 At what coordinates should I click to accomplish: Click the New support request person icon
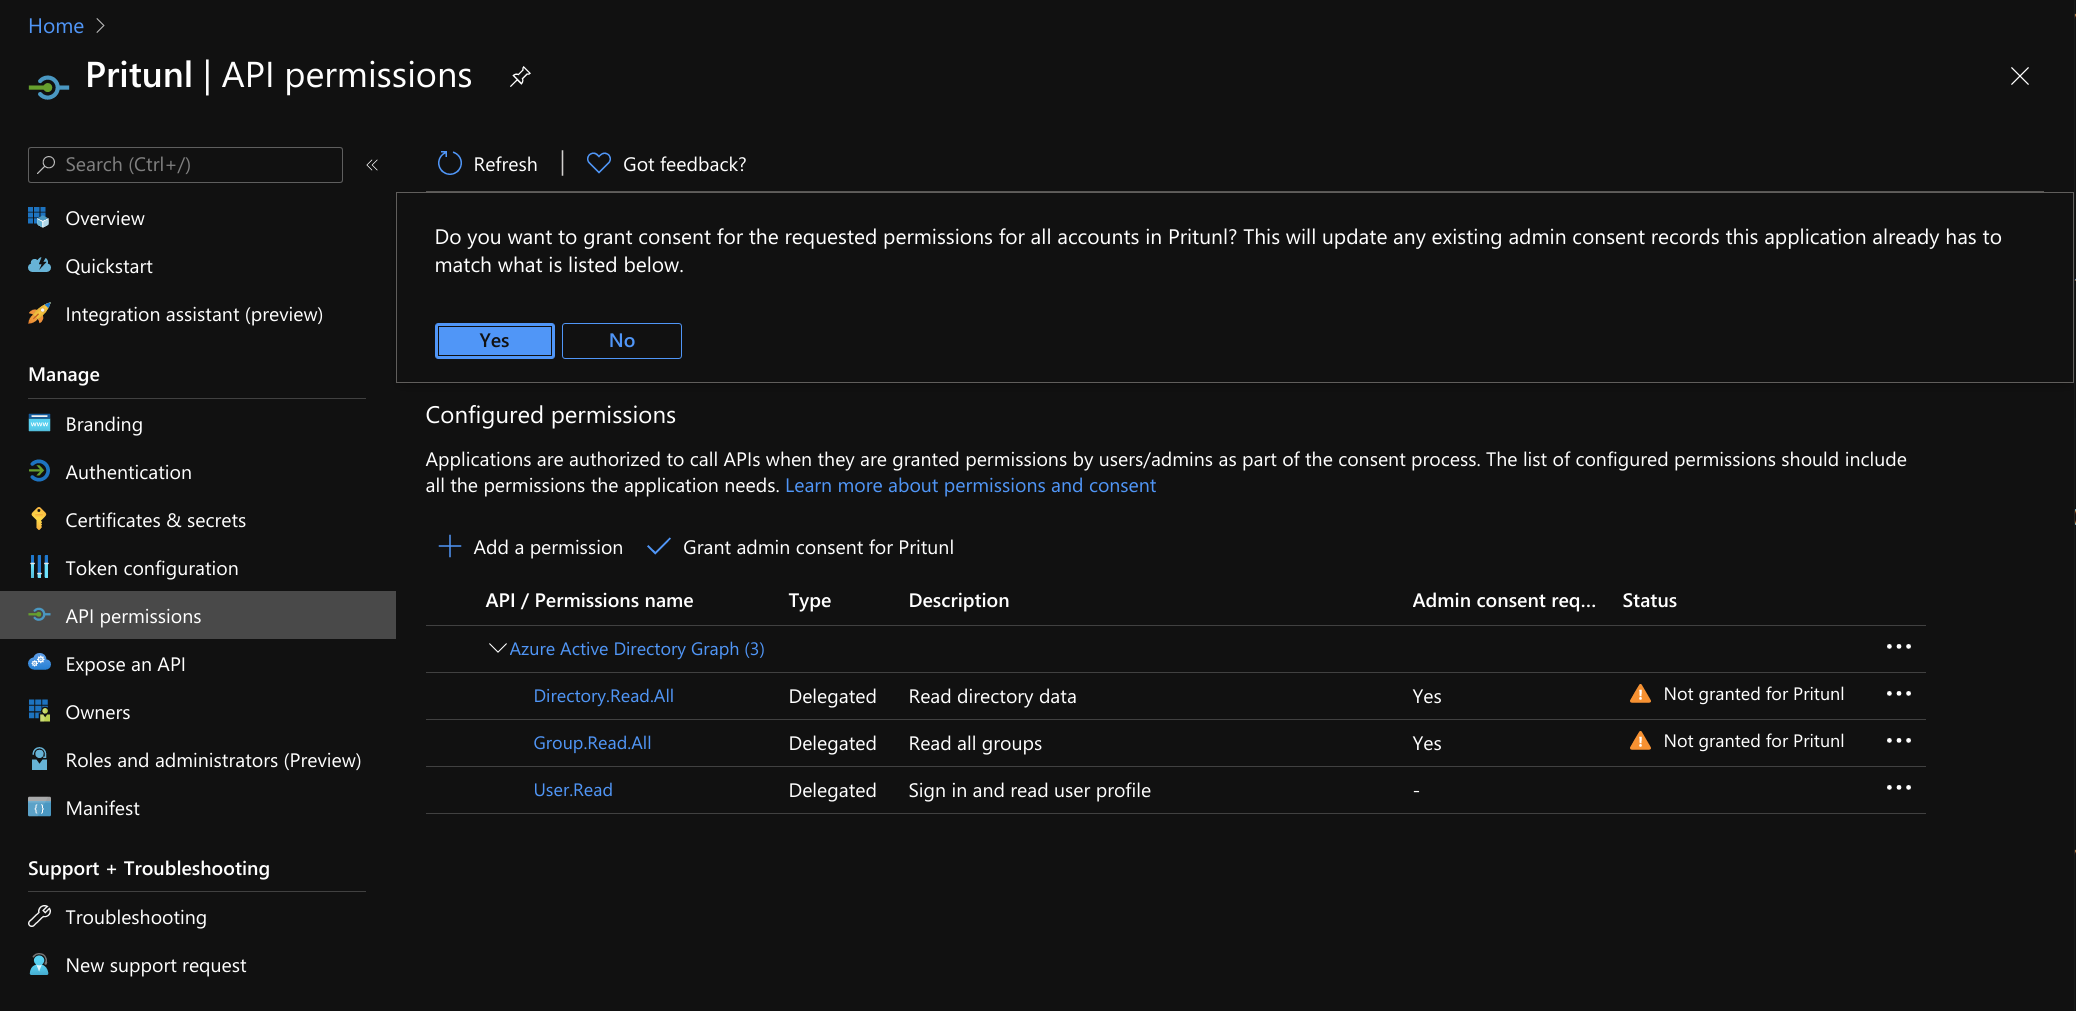click(39, 964)
